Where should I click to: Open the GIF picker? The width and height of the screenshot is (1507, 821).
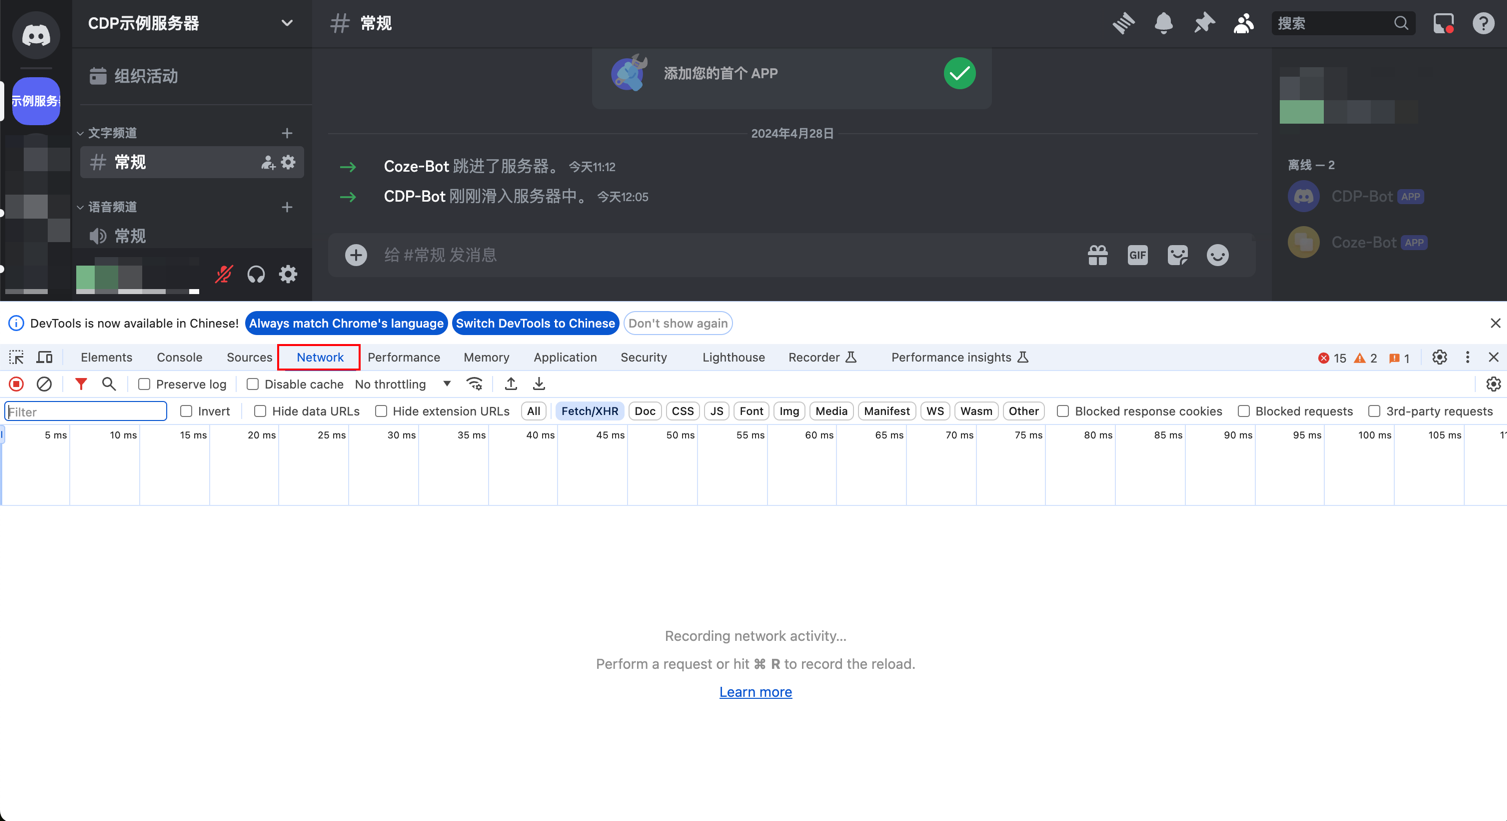point(1138,255)
